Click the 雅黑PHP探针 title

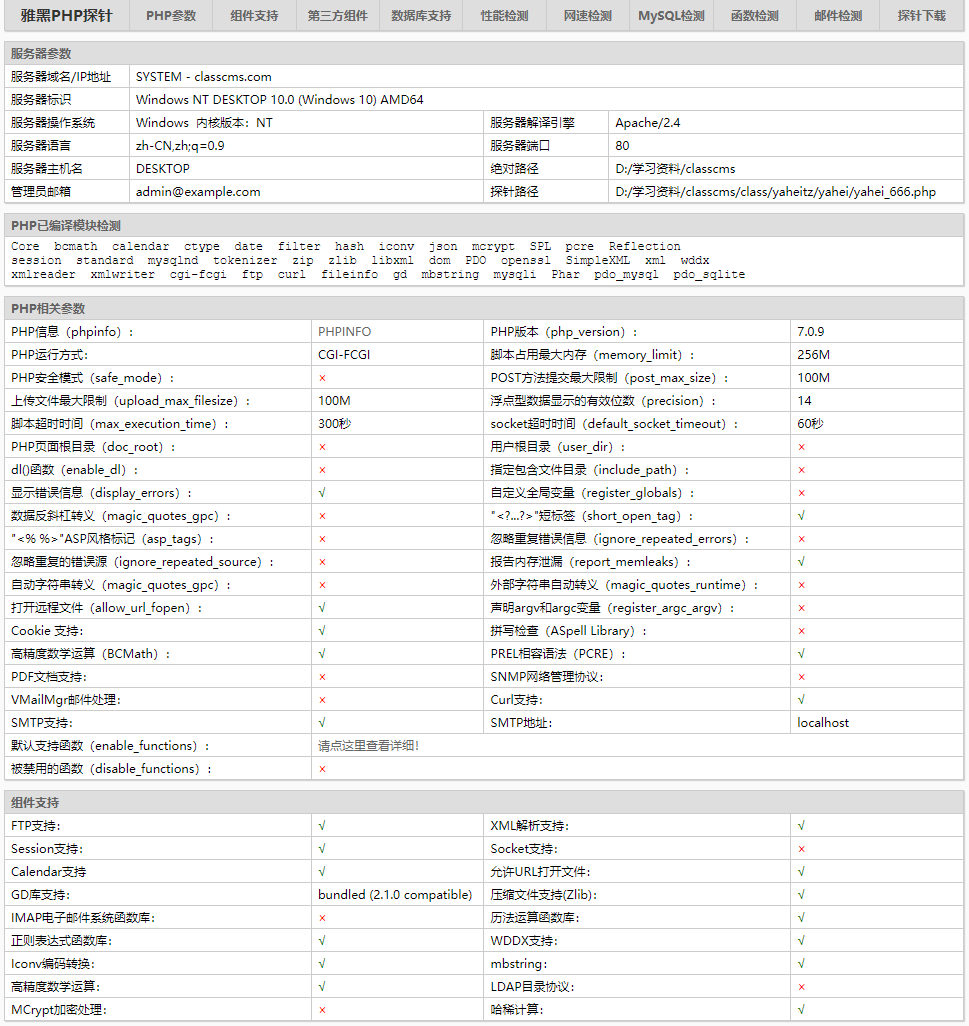click(x=67, y=16)
